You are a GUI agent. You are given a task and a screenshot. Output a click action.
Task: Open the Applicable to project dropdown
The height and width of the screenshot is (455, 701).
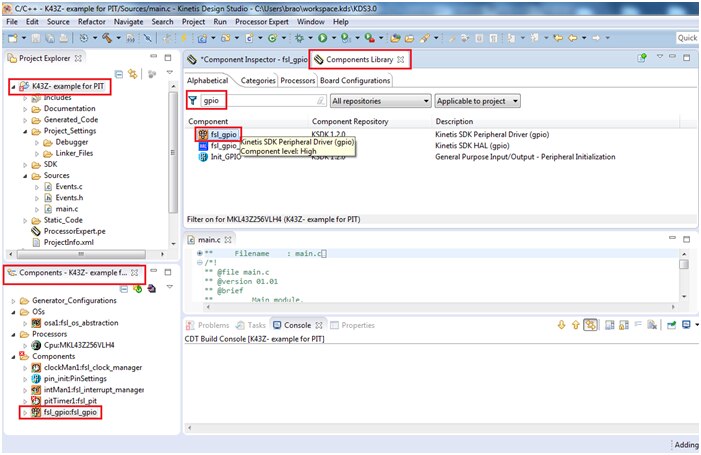click(x=480, y=101)
